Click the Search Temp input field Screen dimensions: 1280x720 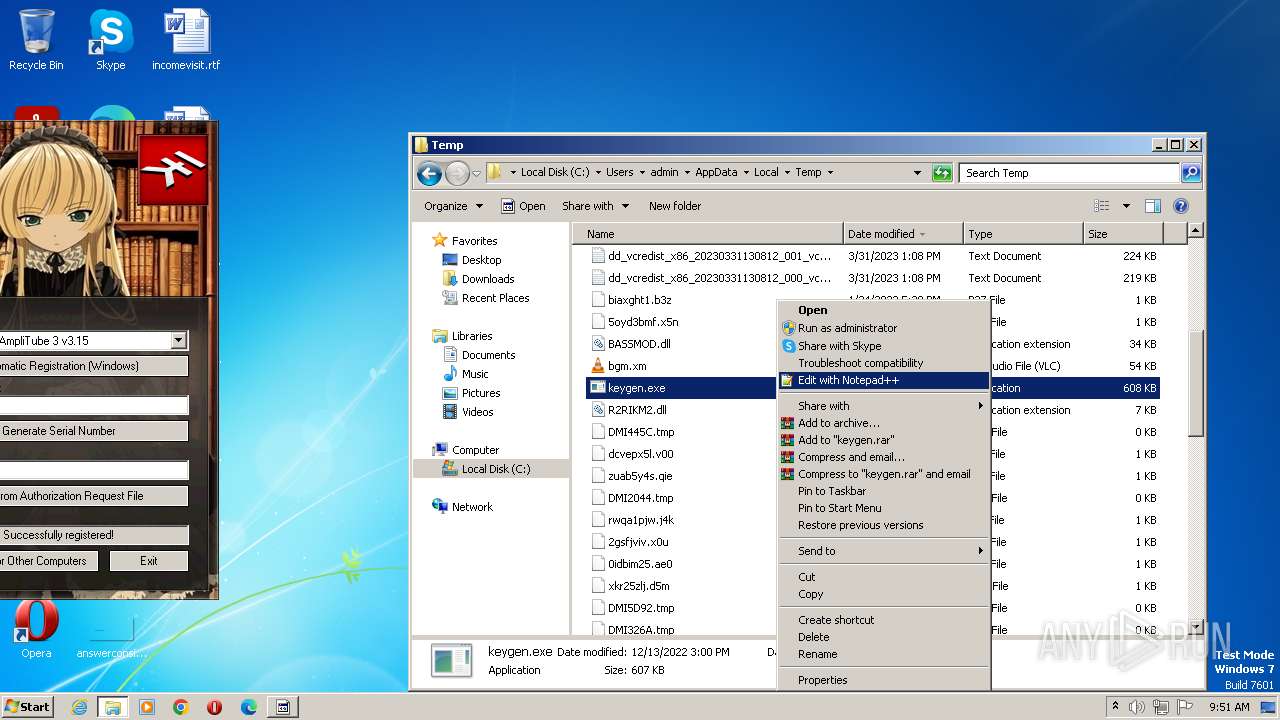point(1069,173)
